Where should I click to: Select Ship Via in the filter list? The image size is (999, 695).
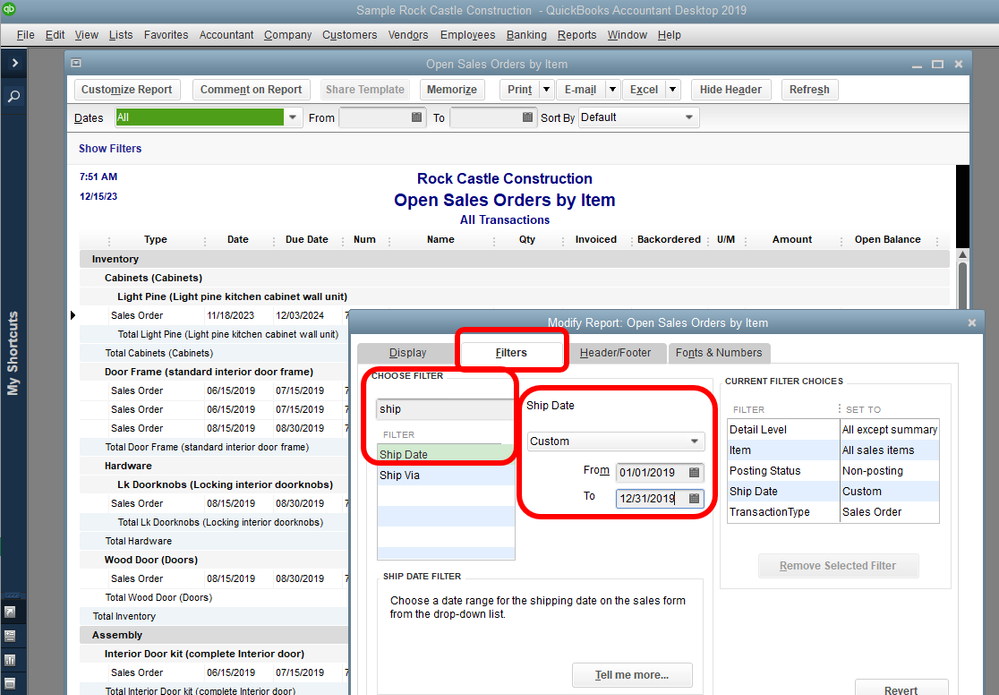[x=445, y=475]
